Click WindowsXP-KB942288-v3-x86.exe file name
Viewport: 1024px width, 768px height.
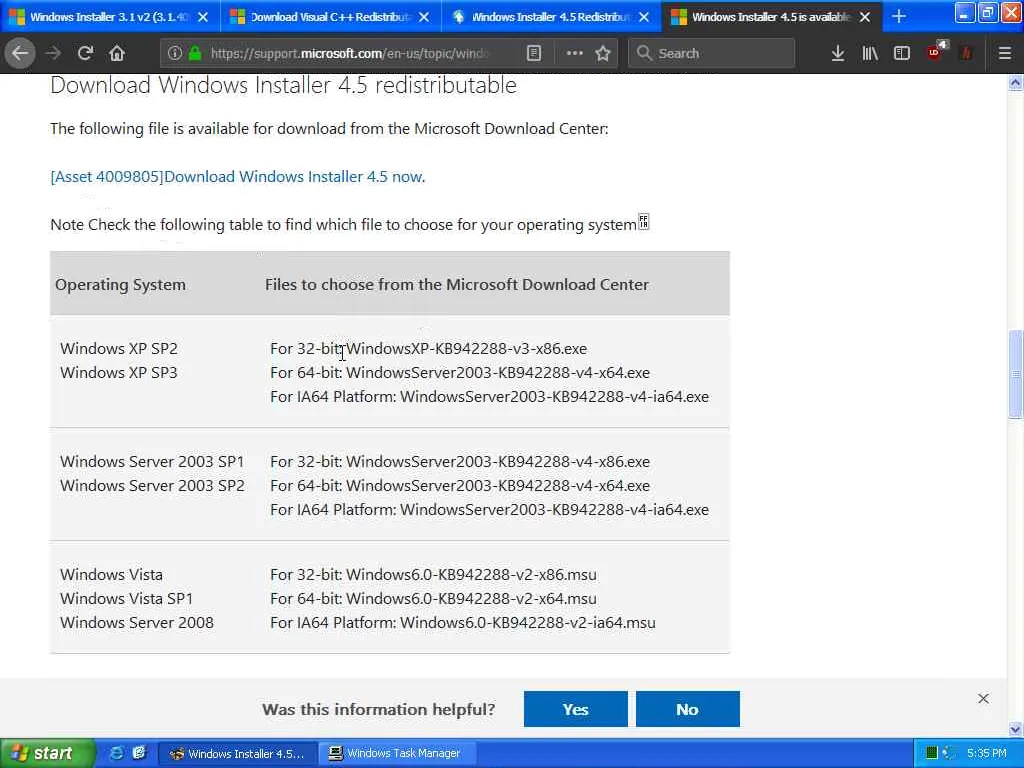pos(466,349)
